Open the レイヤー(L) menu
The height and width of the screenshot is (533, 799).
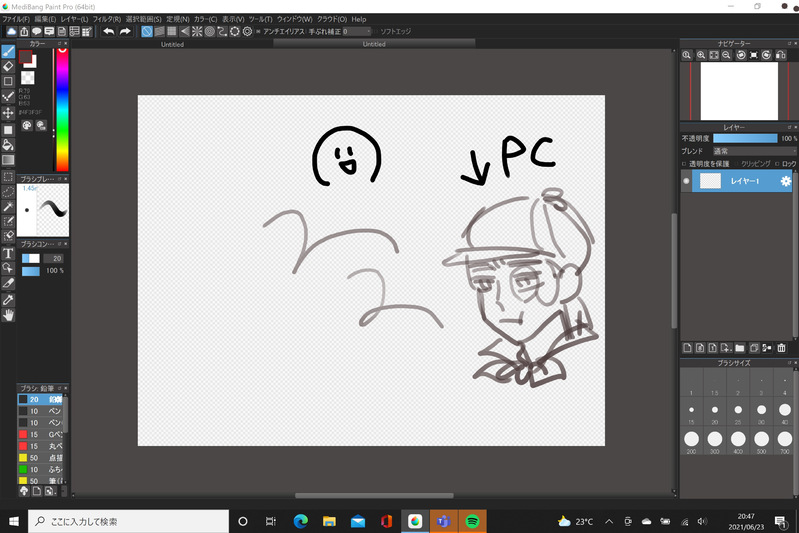click(x=74, y=19)
